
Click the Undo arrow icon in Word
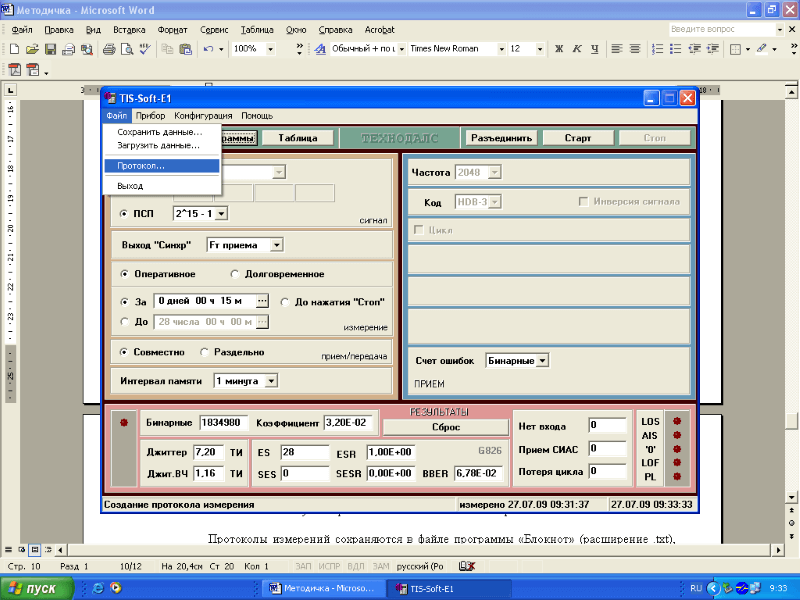click(x=208, y=49)
